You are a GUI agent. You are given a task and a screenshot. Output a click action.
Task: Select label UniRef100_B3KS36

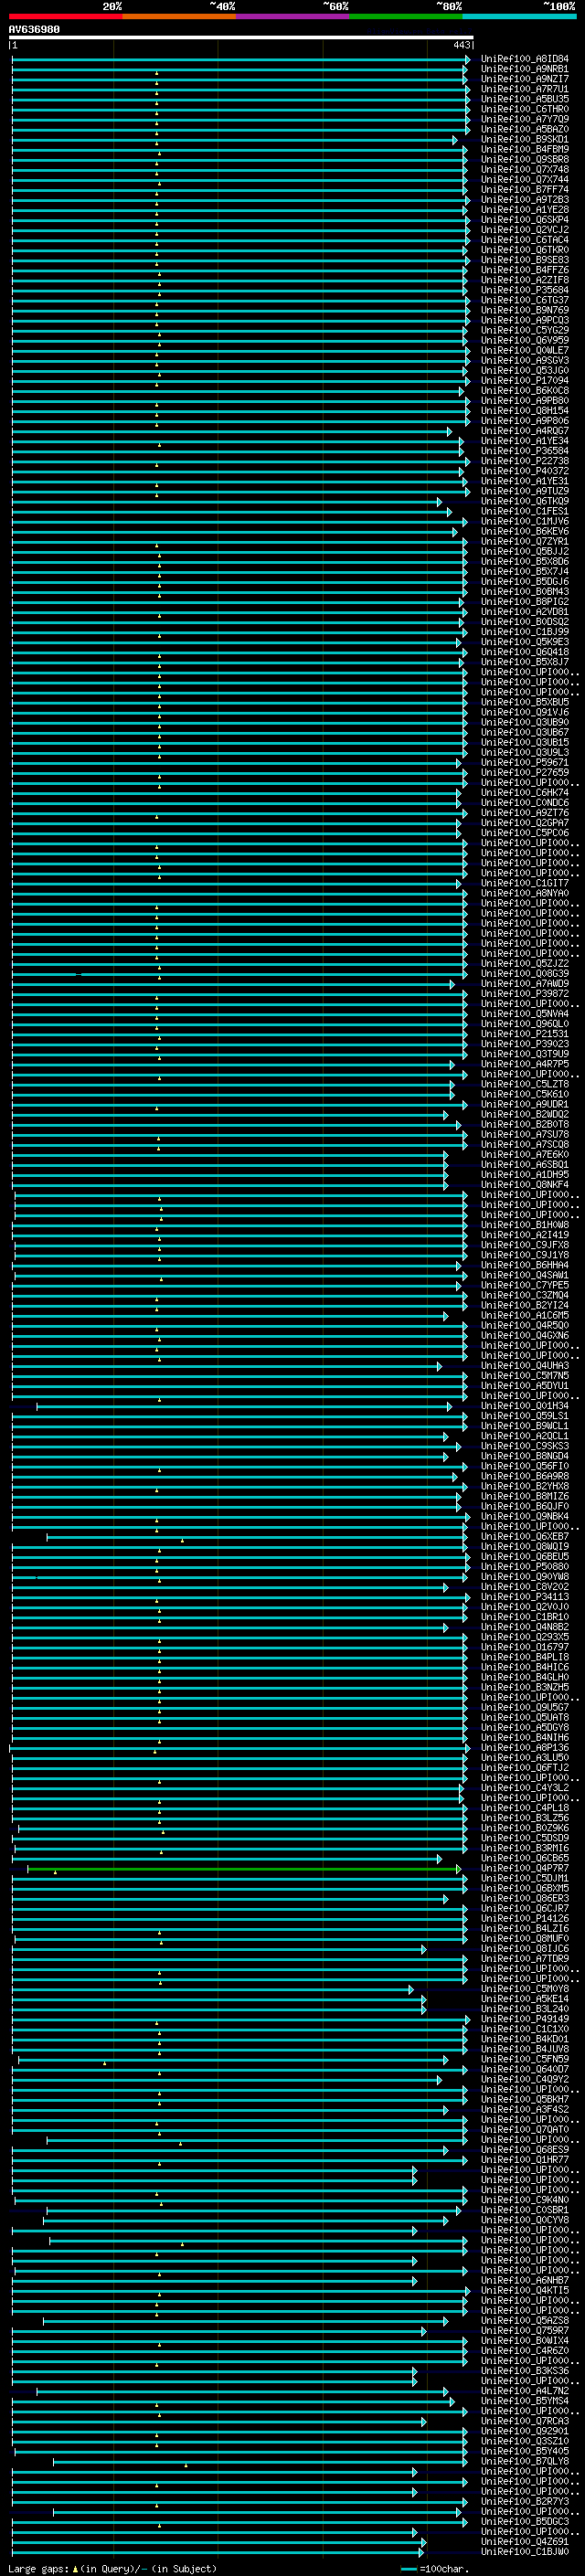[x=525, y=2370]
